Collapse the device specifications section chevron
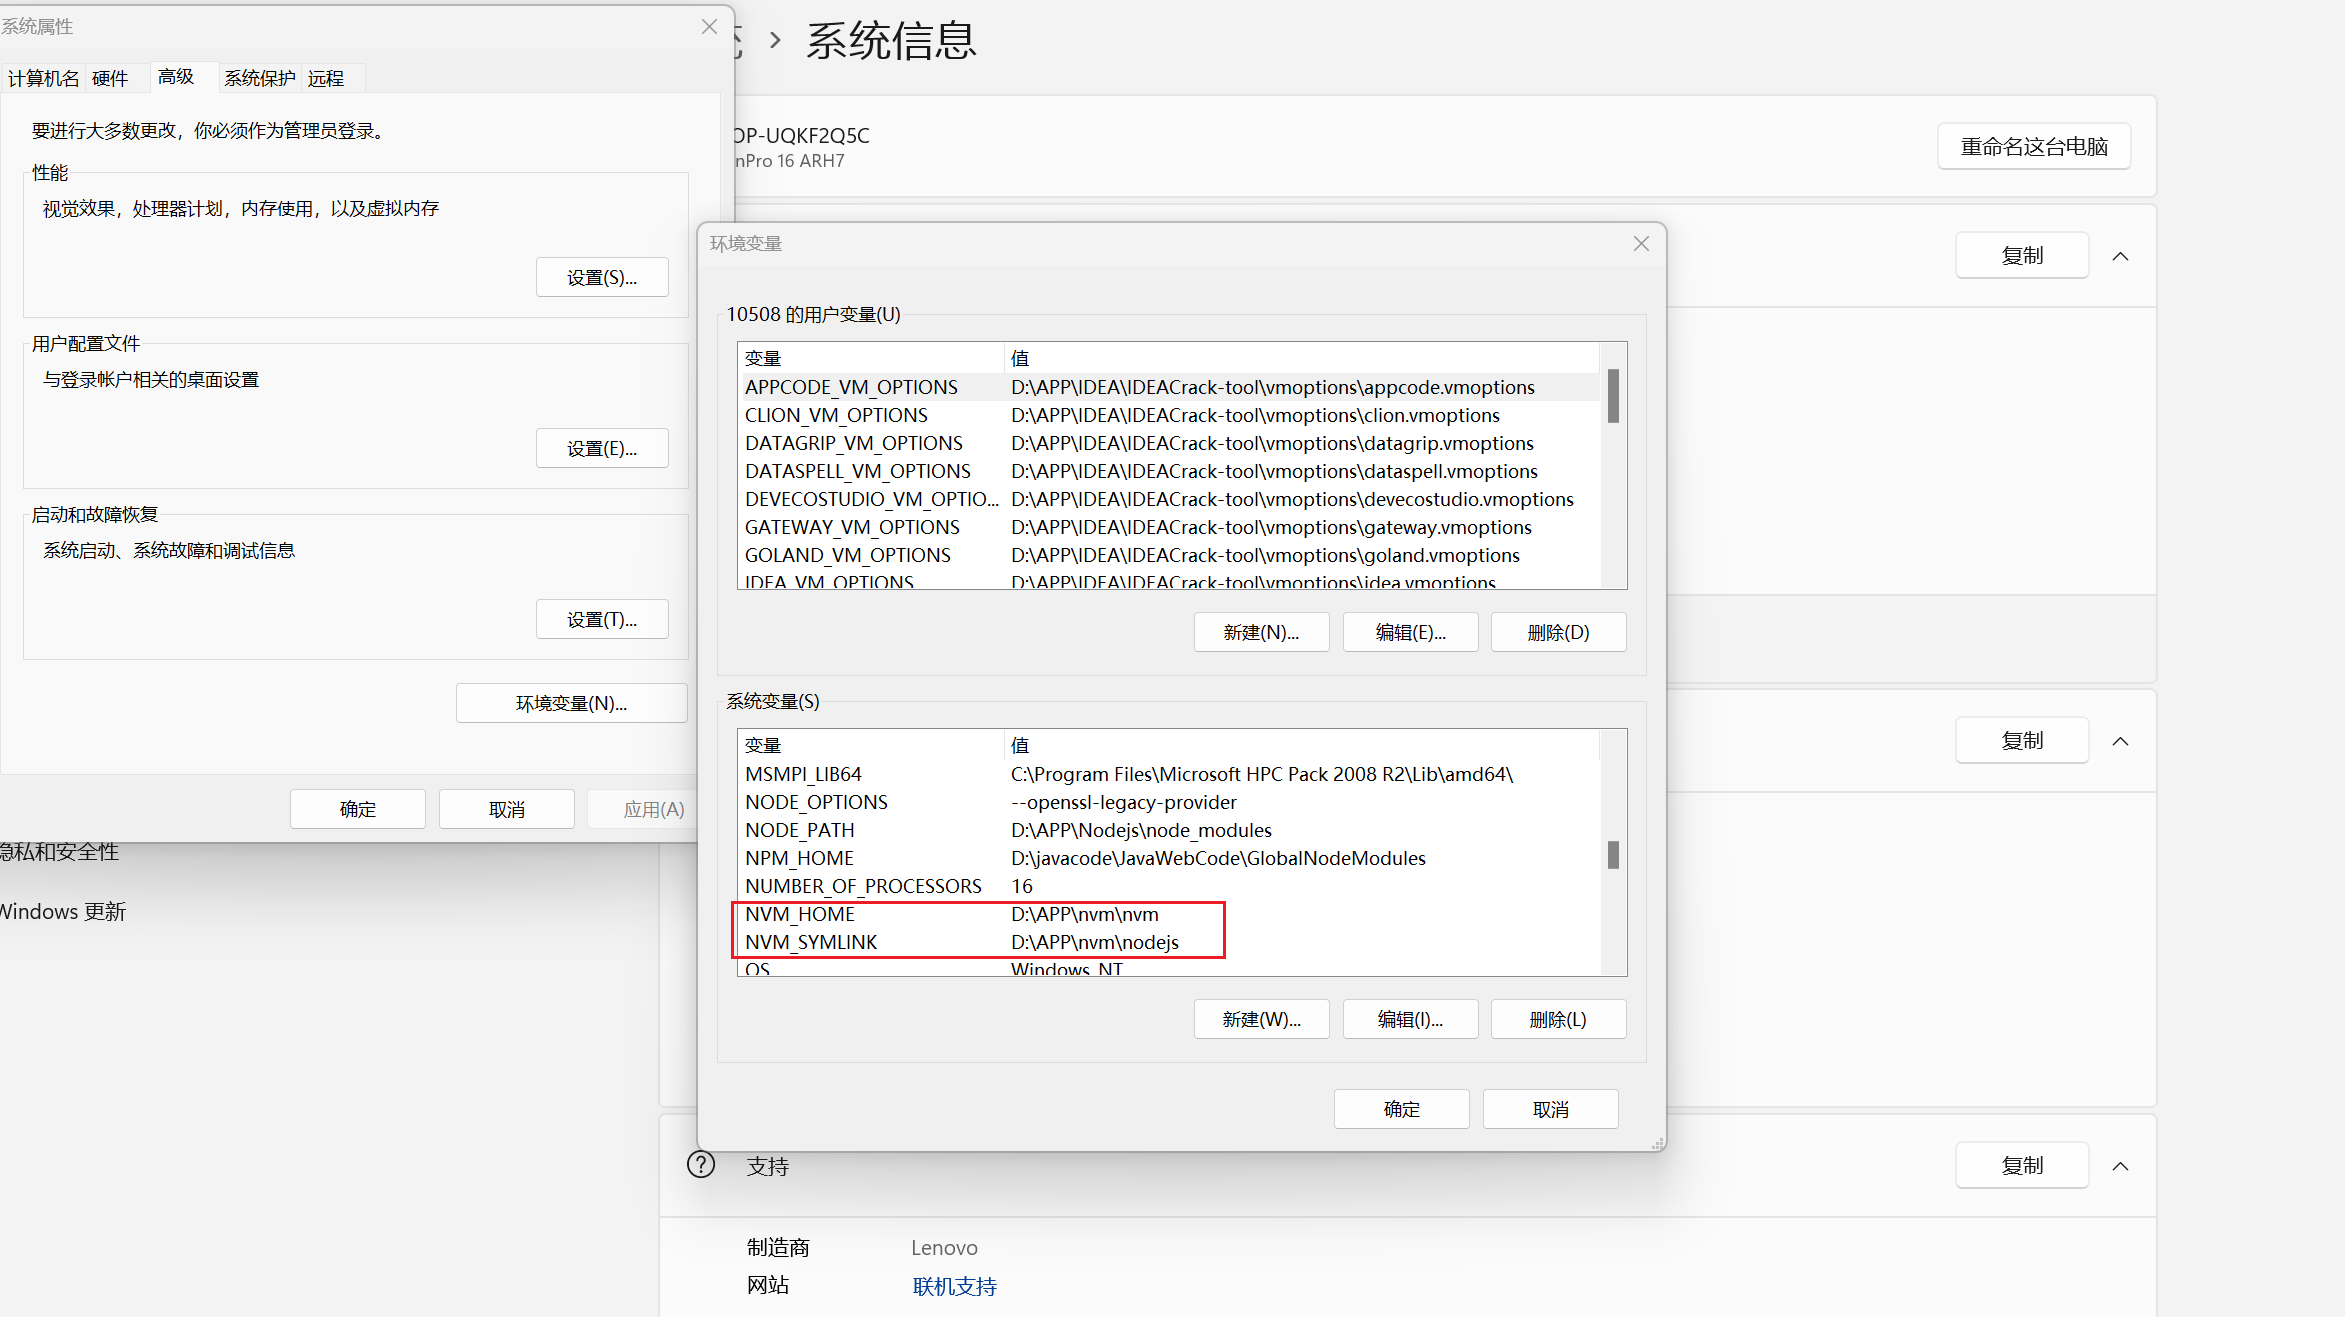This screenshot has height=1317, width=2345. (x=2120, y=256)
